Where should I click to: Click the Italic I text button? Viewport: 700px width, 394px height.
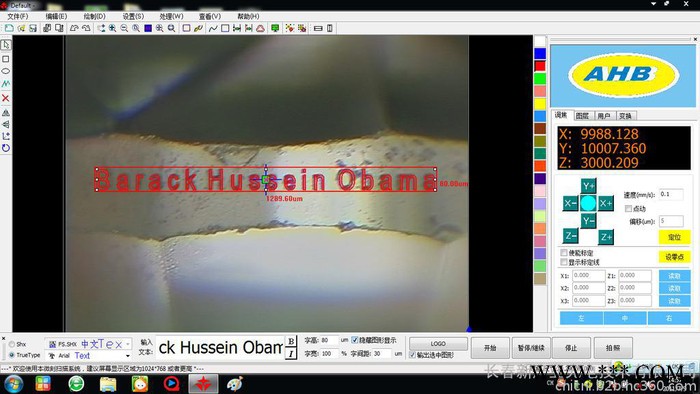(291, 354)
